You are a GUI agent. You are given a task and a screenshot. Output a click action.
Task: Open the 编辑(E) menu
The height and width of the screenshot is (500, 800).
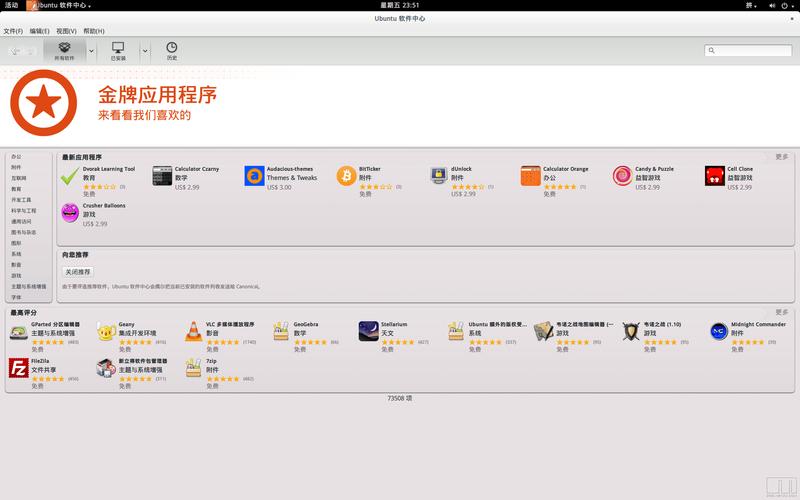[x=39, y=31]
